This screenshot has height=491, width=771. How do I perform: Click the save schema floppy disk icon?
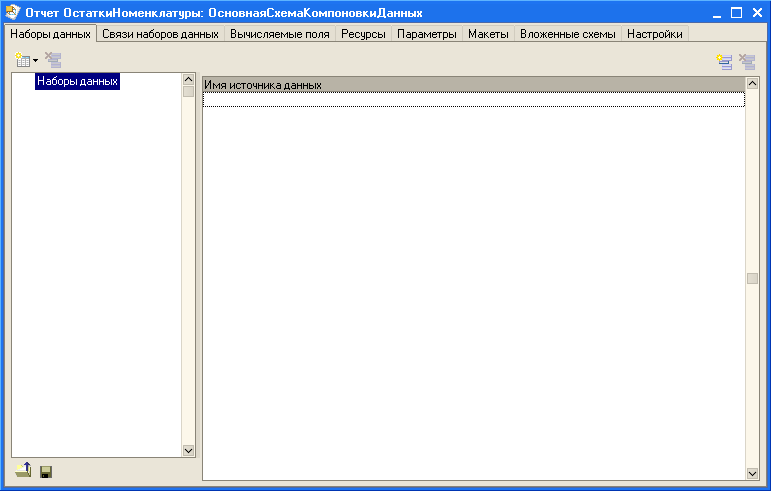tap(45, 471)
